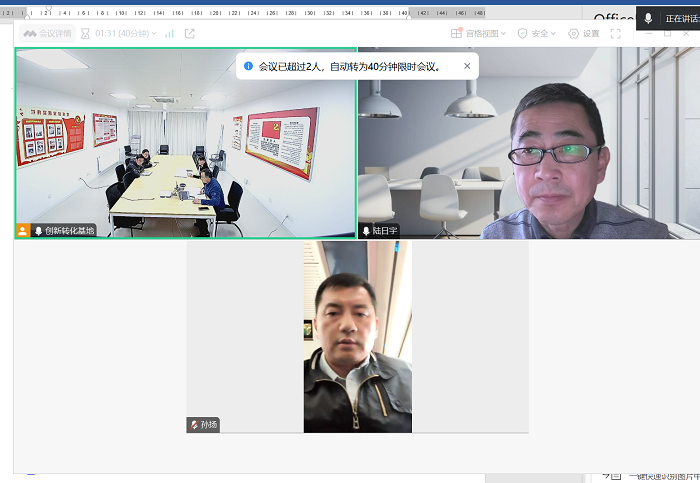Click the orange host icon on 创新转化基地
This screenshot has height=483, width=700.
23,231
